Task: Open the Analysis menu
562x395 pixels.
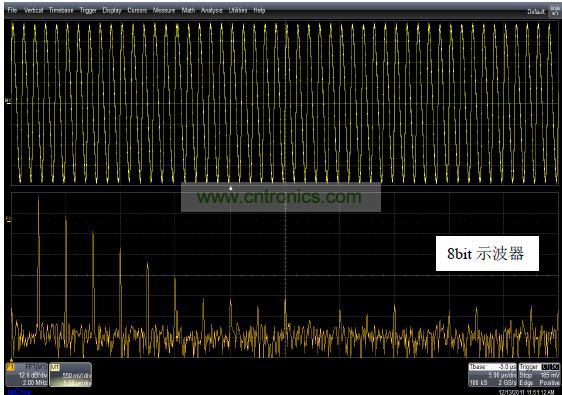Action: pyautogui.click(x=212, y=10)
